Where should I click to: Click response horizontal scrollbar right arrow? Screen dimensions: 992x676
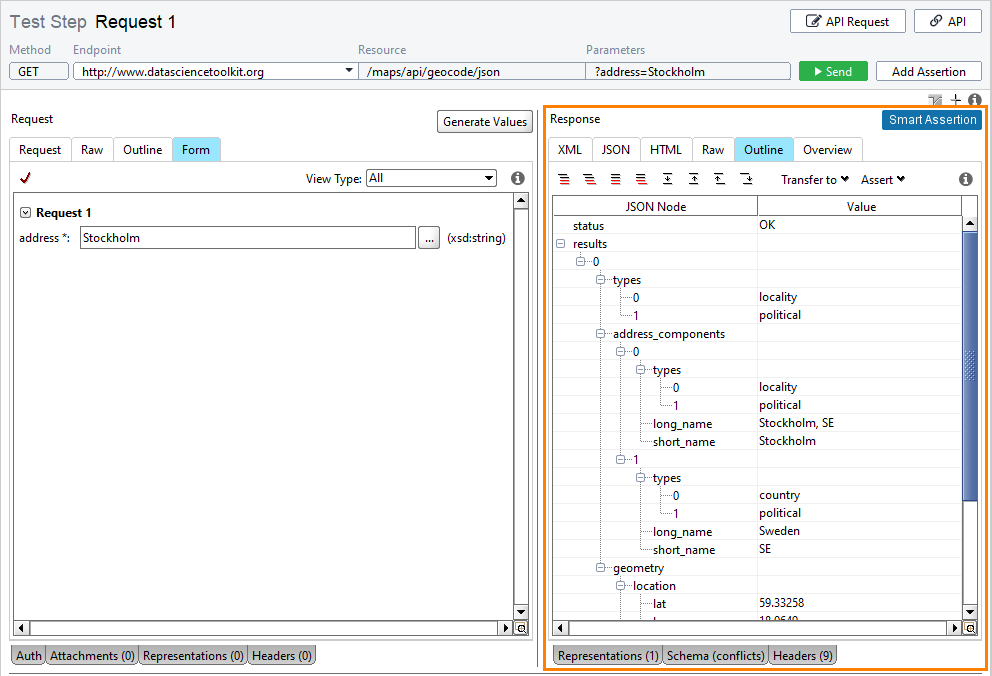point(955,628)
